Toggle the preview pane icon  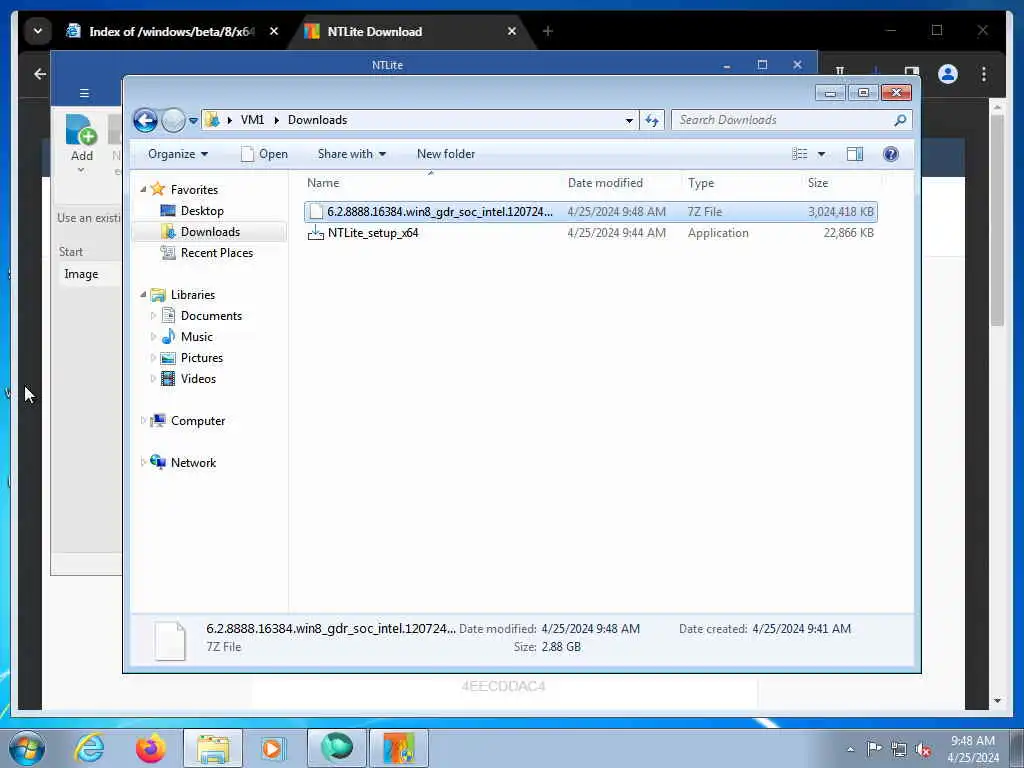[855, 154]
